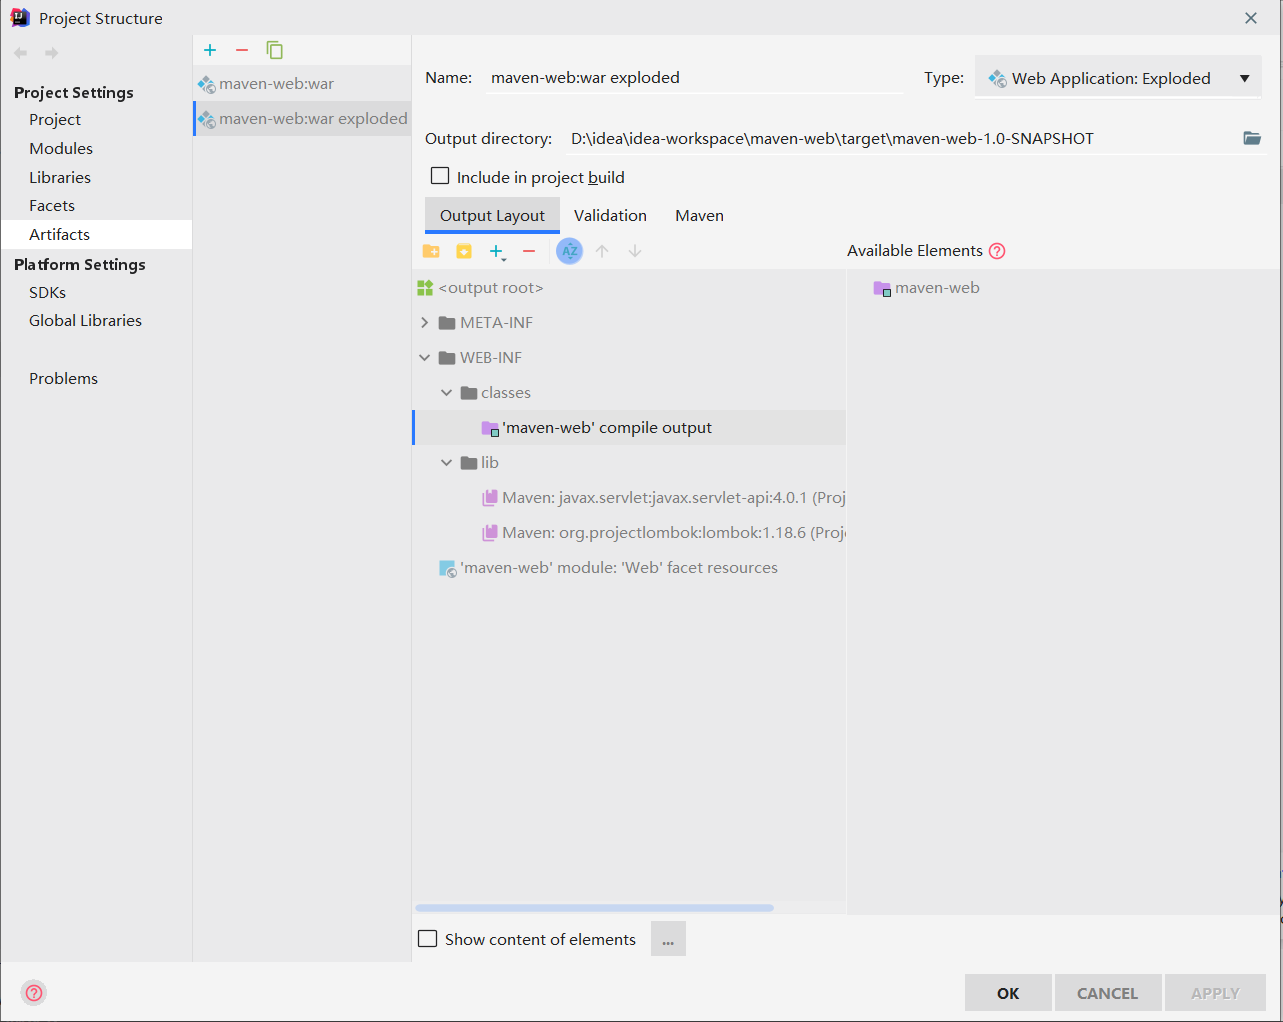Create archive in output layout

[x=464, y=251]
